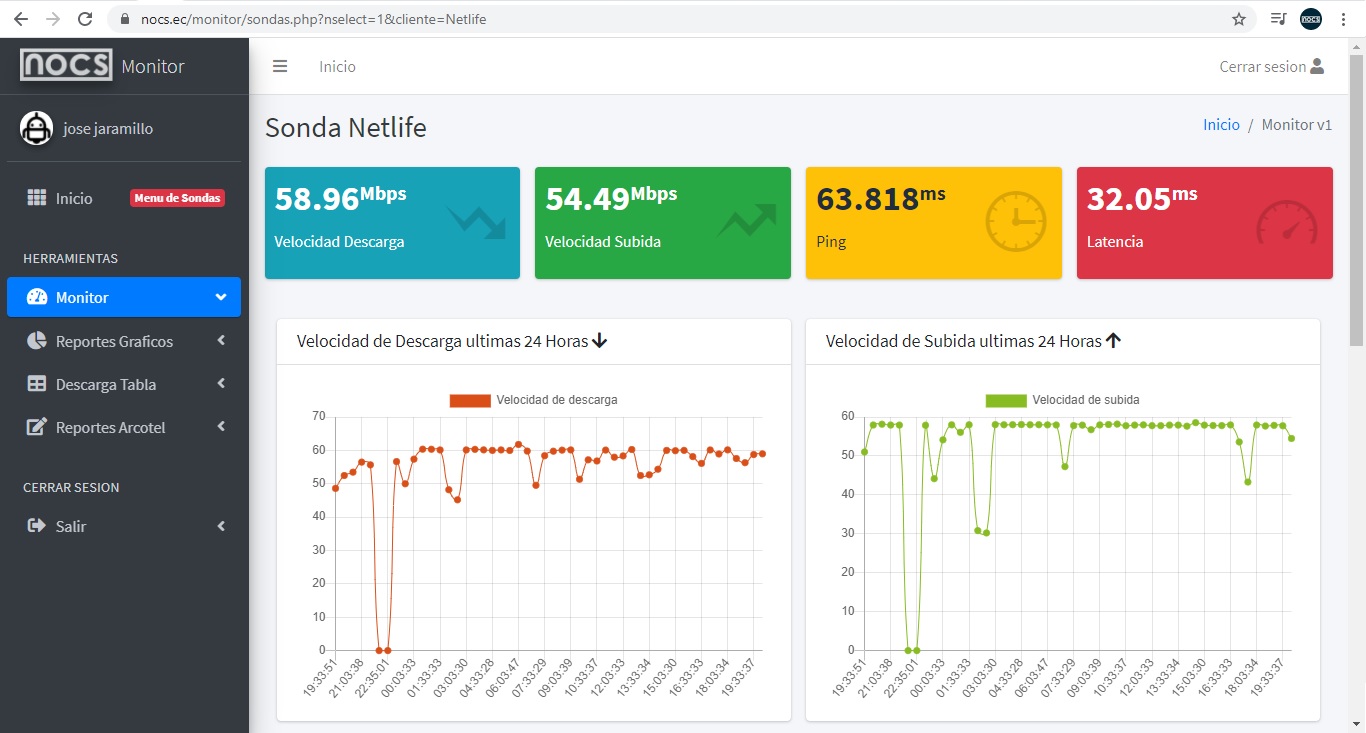The image size is (1366, 733).
Task: Bookmark this page with the star icon
Action: (1239, 19)
